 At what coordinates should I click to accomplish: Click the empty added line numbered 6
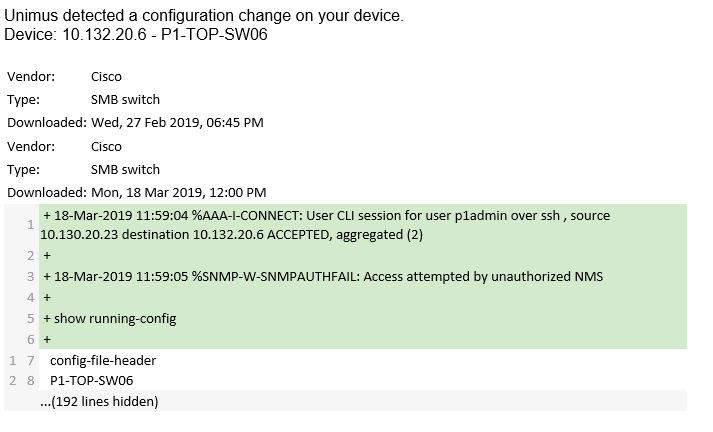[x=363, y=339]
